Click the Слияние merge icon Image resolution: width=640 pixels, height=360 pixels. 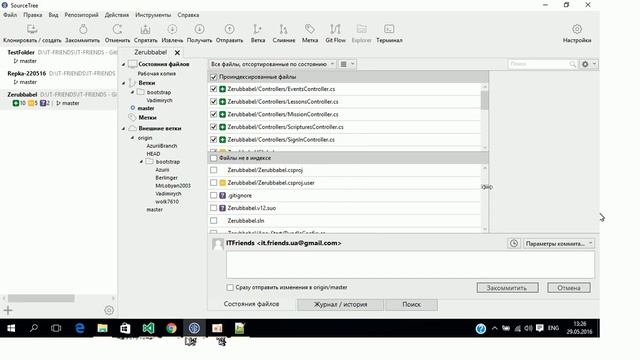pos(284,29)
